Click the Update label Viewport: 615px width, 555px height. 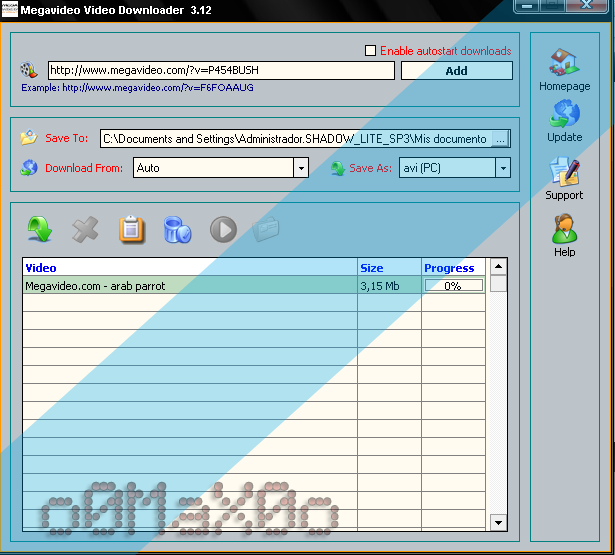(x=564, y=137)
